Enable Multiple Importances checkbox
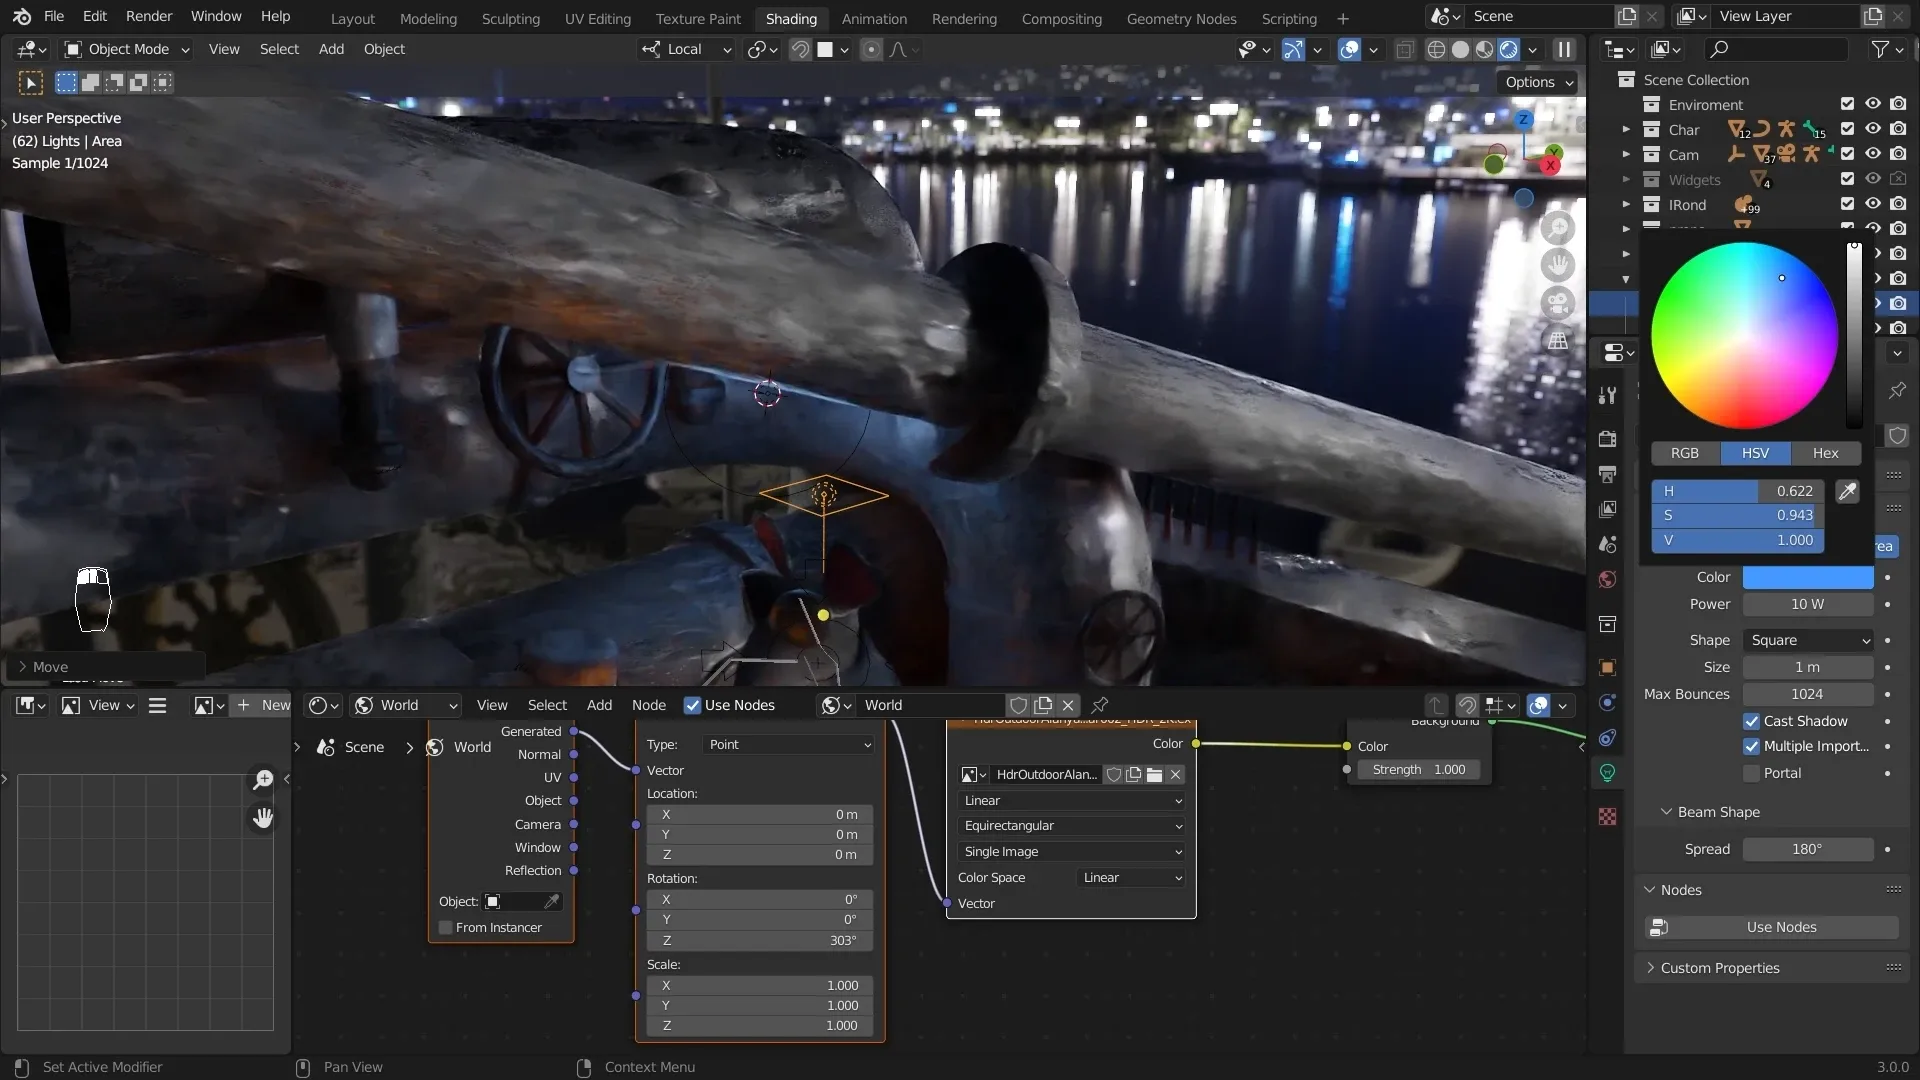1920x1080 pixels. pos(1751,746)
